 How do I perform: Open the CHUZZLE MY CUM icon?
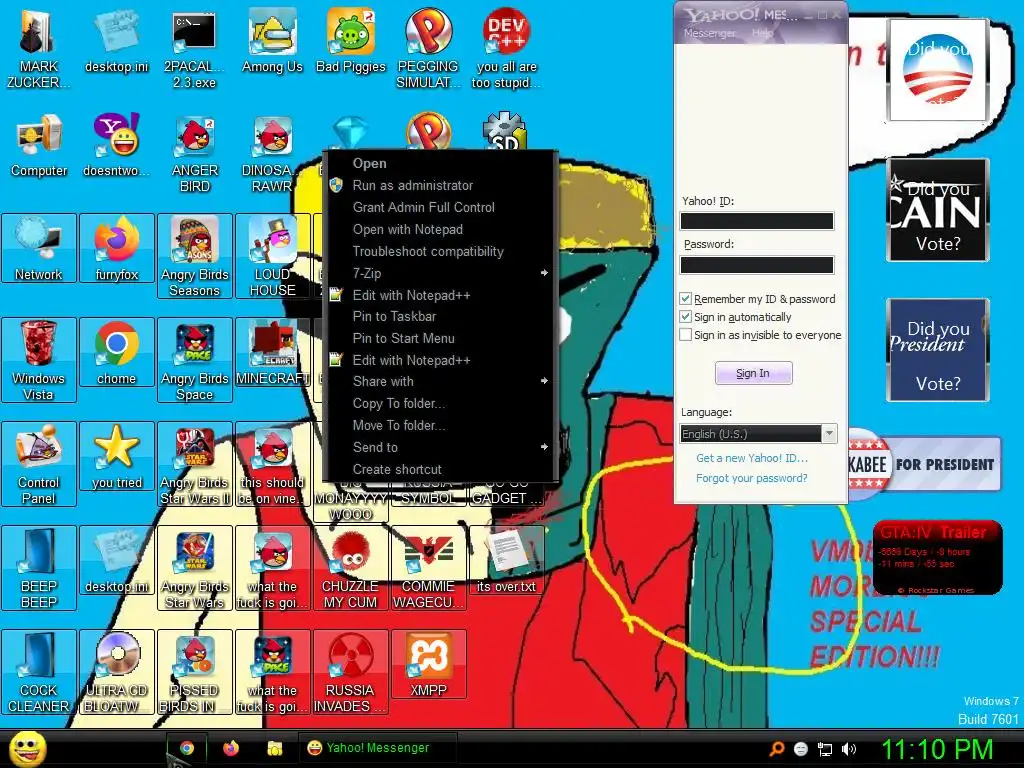pos(351,568)
